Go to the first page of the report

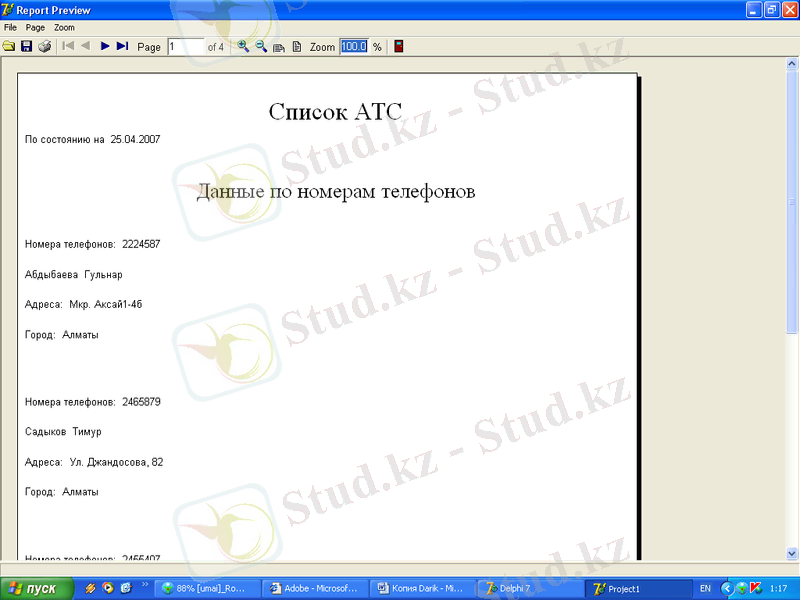tap(68, 46)
